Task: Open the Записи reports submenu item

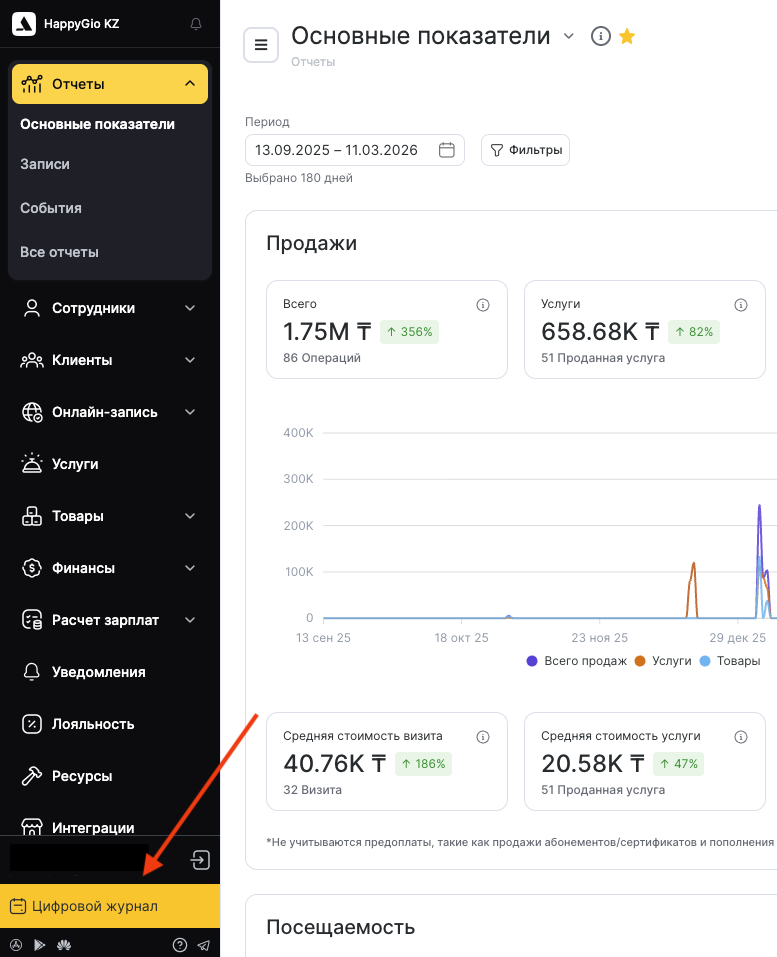Action: (45, 164)
